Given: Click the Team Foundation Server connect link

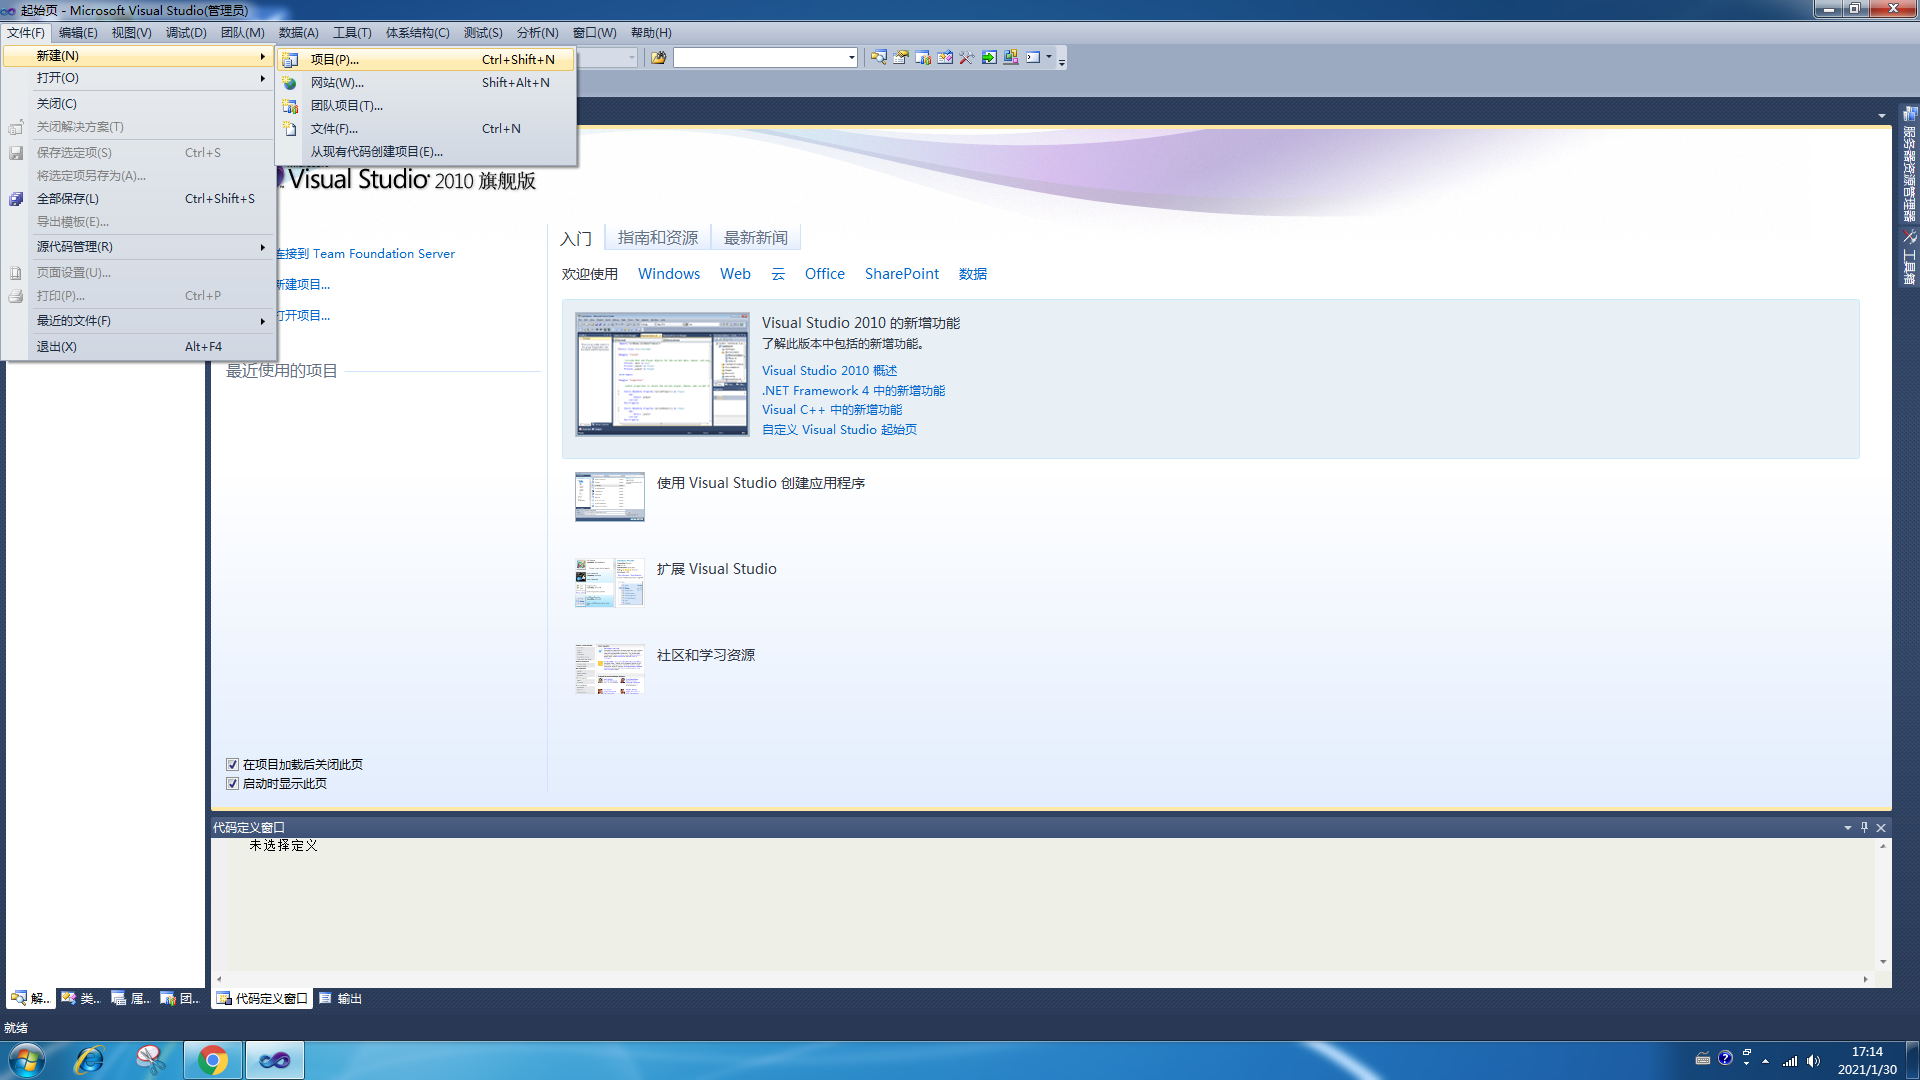Looking at the screenshot, I should point(366,254).
